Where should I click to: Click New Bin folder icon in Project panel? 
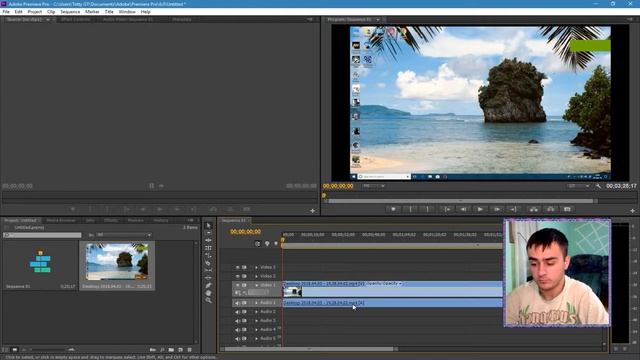coord(171,350)
